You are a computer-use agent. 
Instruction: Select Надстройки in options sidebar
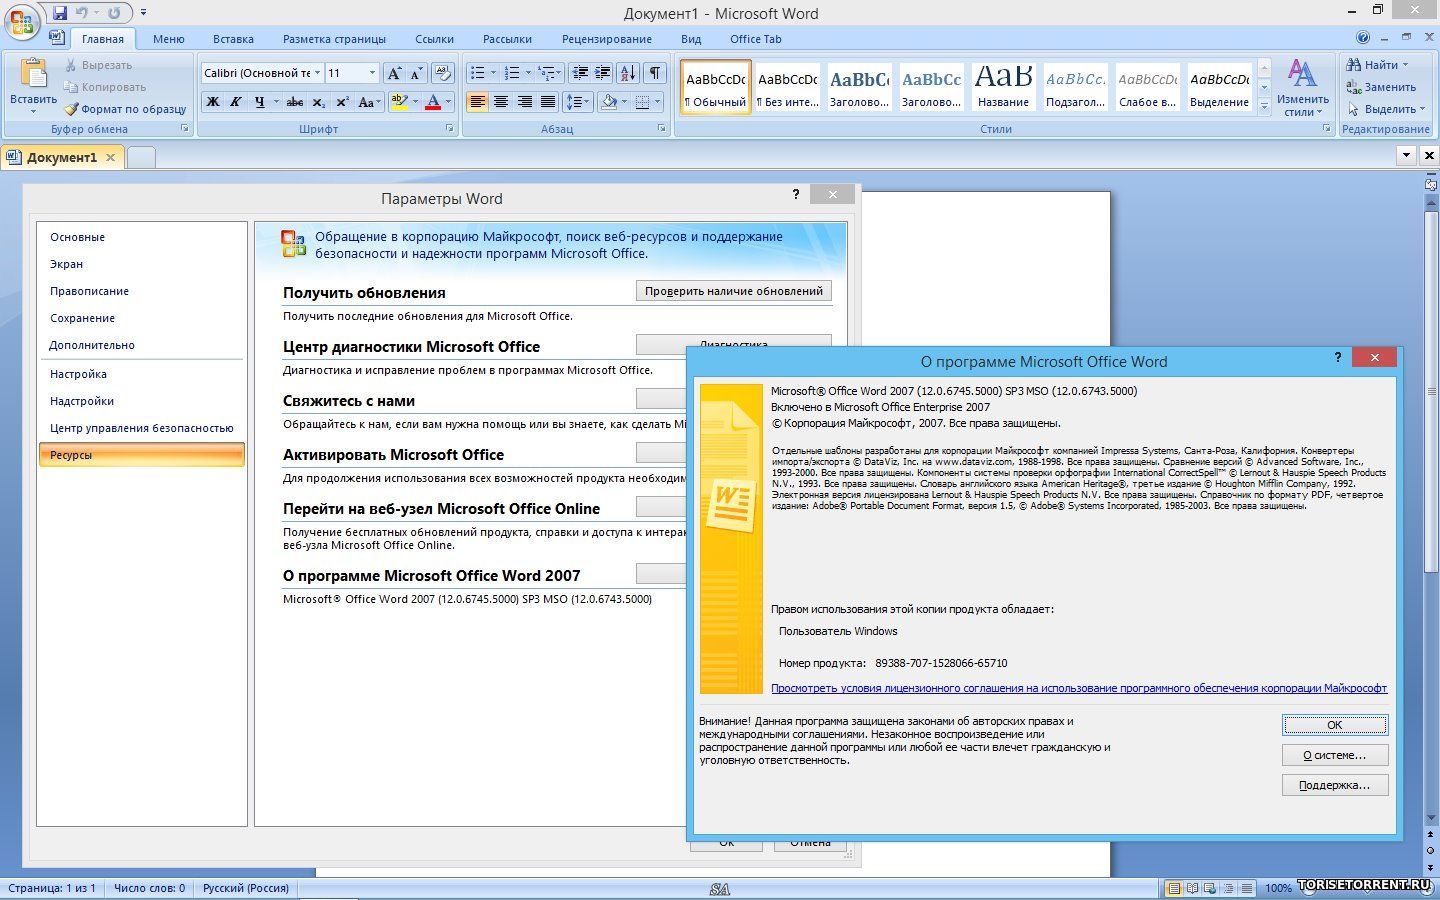(x=82, y=401)
